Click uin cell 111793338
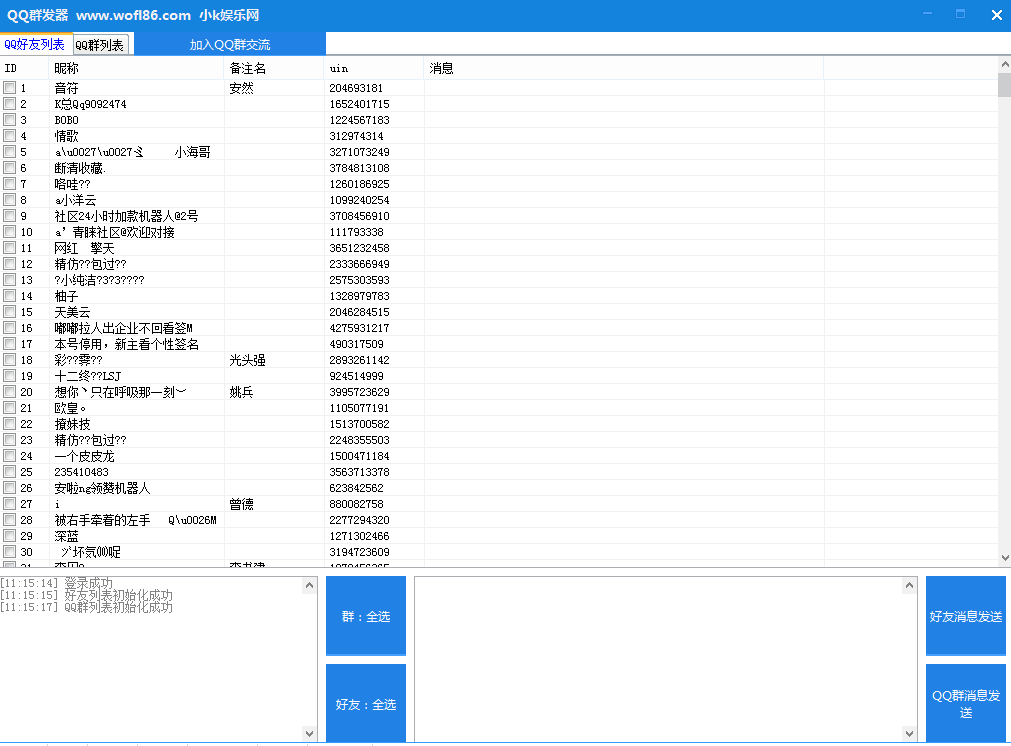The height and width of the screenshot is (746, 1011). pyautogui.click(x=356, y=232)
